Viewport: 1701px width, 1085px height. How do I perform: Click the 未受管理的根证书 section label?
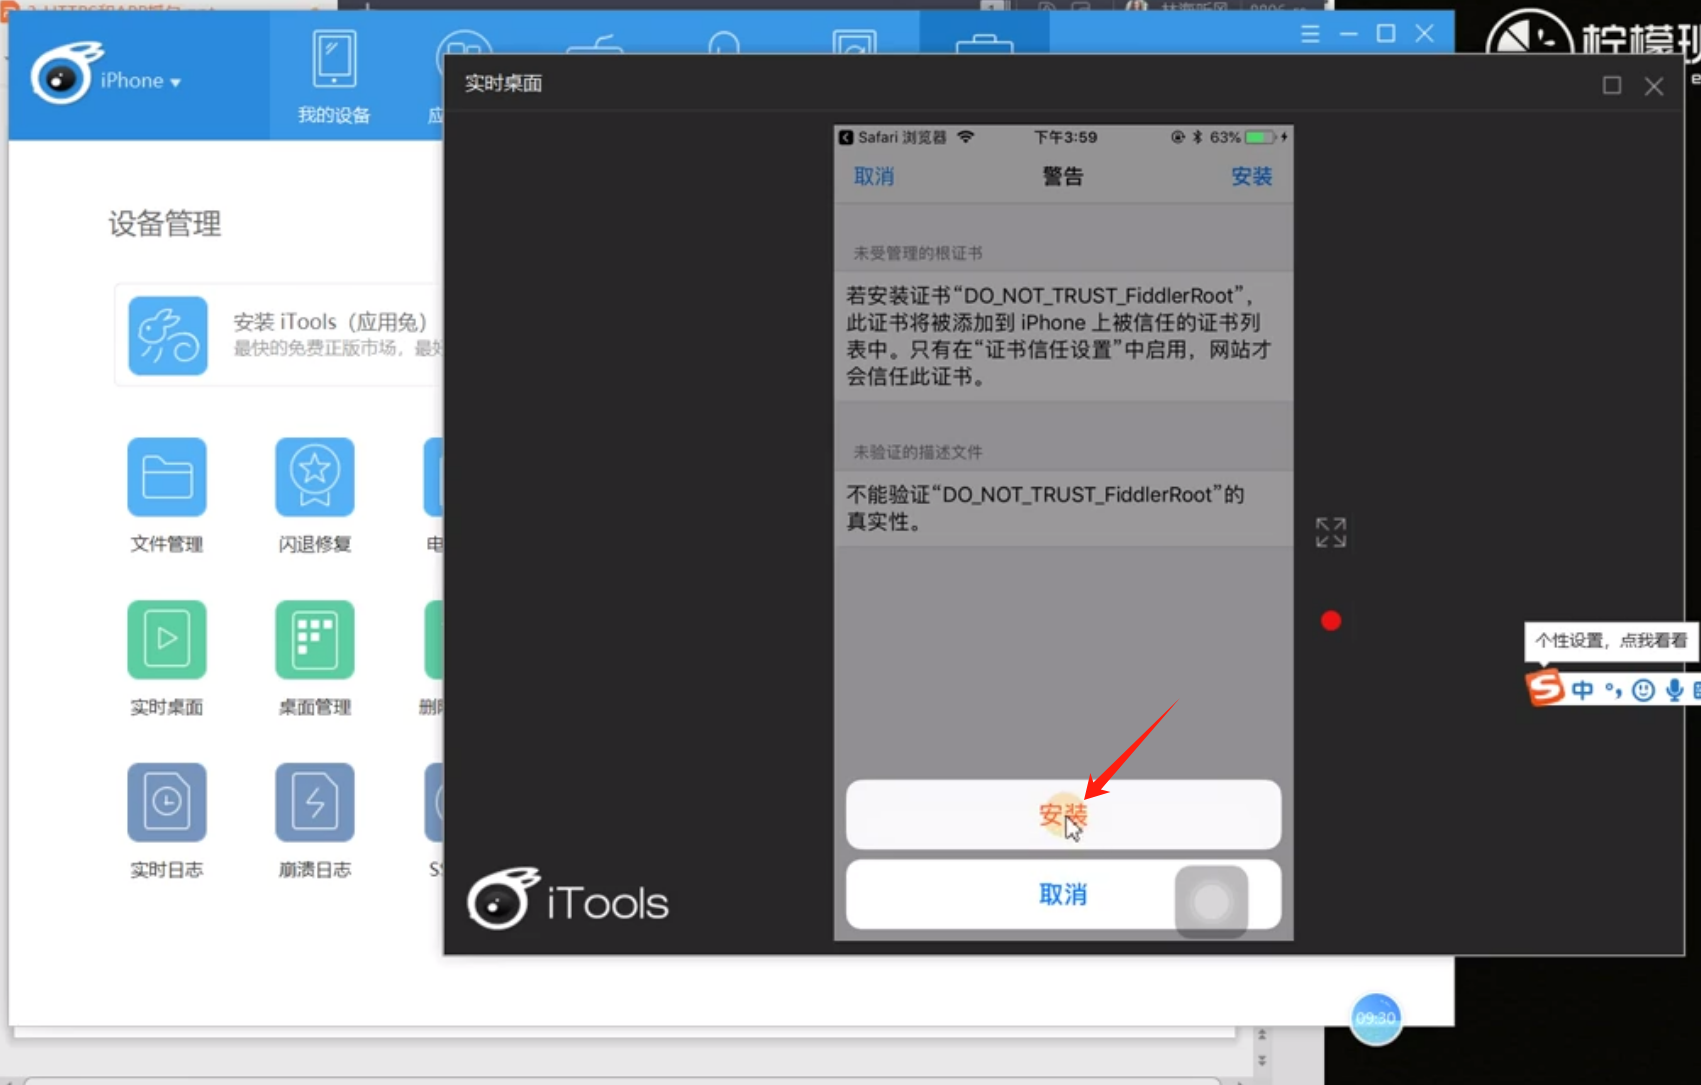click(x=918, y=253)
